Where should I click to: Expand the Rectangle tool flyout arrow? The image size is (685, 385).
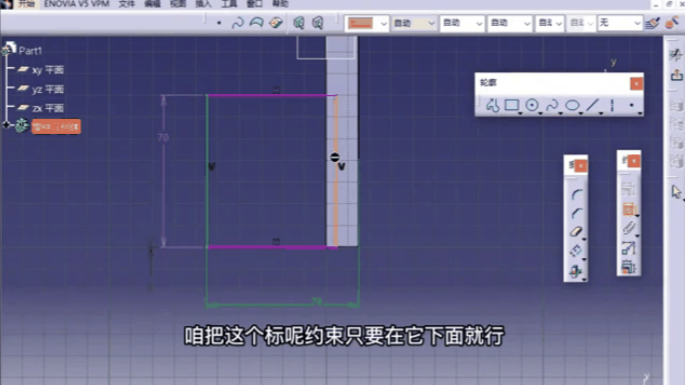click(520, 114)
